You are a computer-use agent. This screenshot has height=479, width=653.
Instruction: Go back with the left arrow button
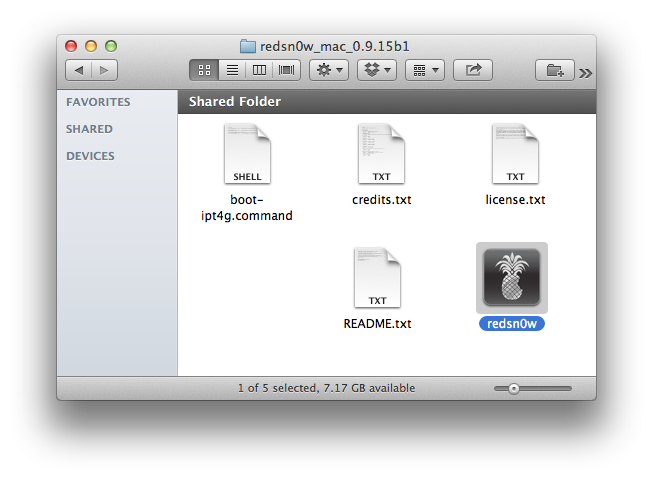[x=79, y=70]
